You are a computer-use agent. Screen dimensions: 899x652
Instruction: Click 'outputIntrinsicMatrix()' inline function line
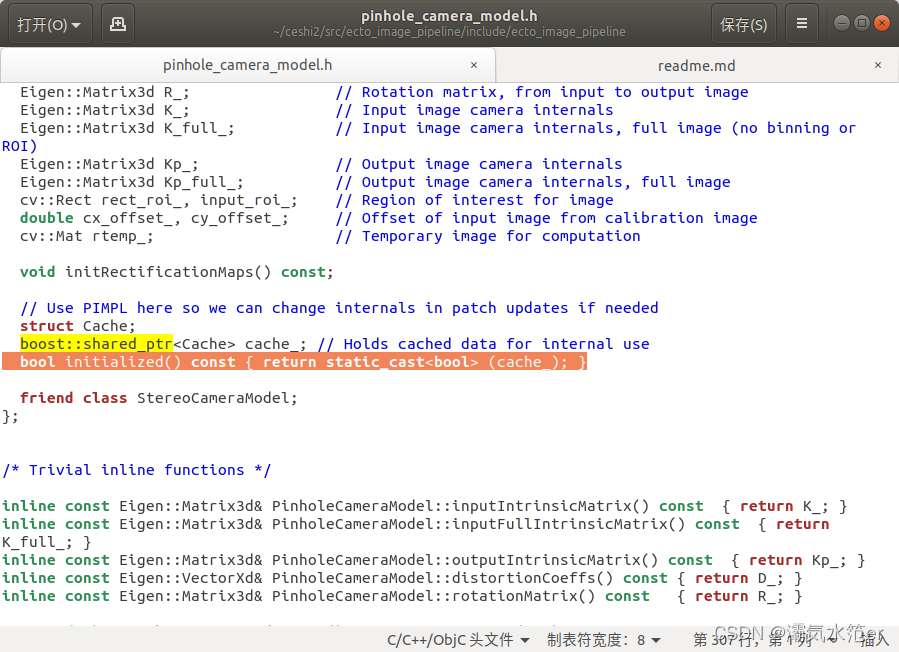pos(433,560)
